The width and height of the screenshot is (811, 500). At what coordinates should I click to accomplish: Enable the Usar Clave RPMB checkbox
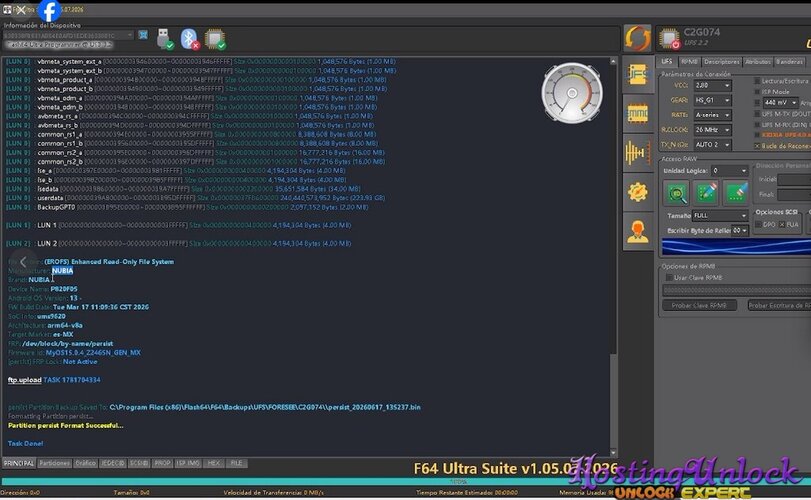coord(669,278)
